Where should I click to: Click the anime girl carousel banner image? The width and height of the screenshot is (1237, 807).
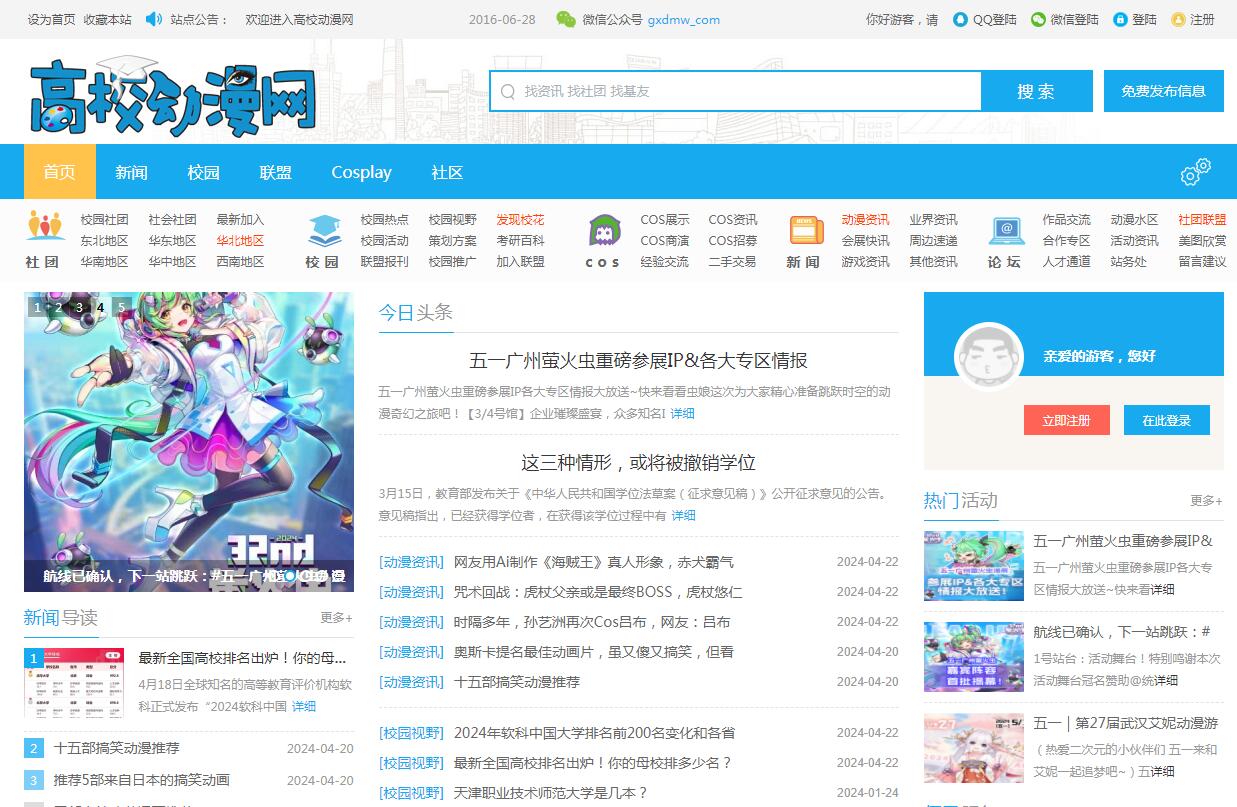(189, 442)
